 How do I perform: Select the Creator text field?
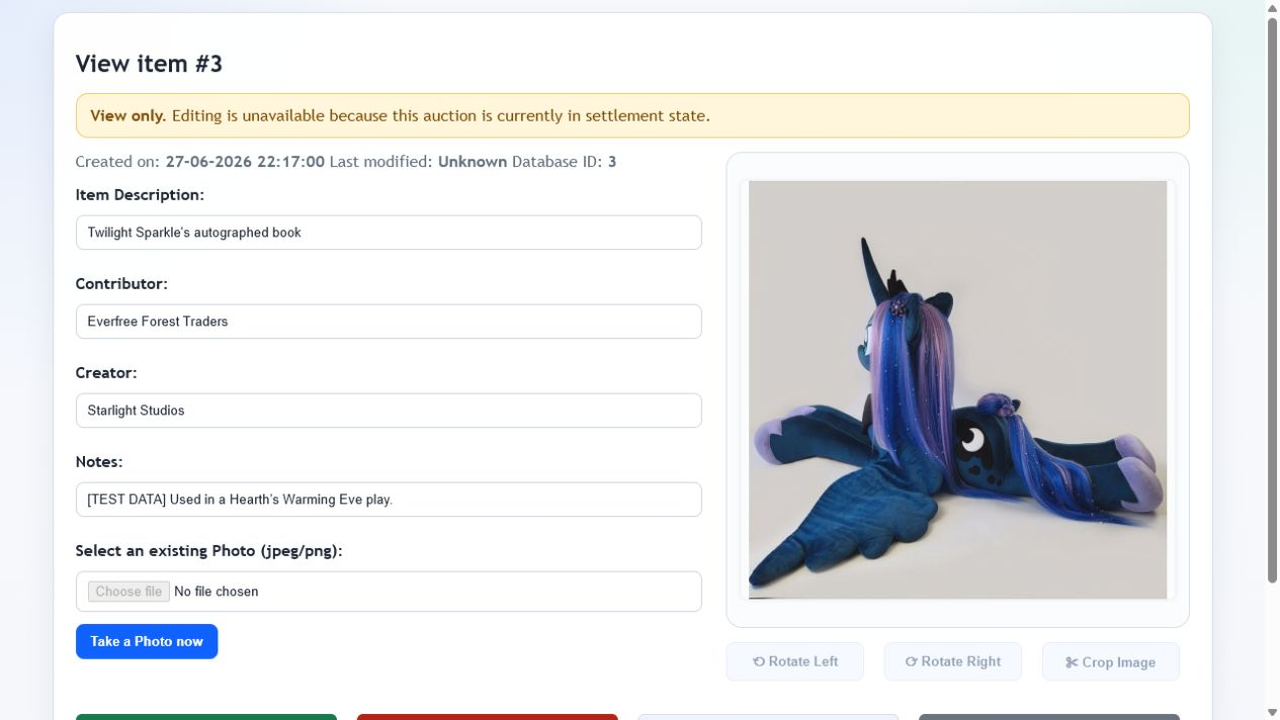click(x=389, y=410)
